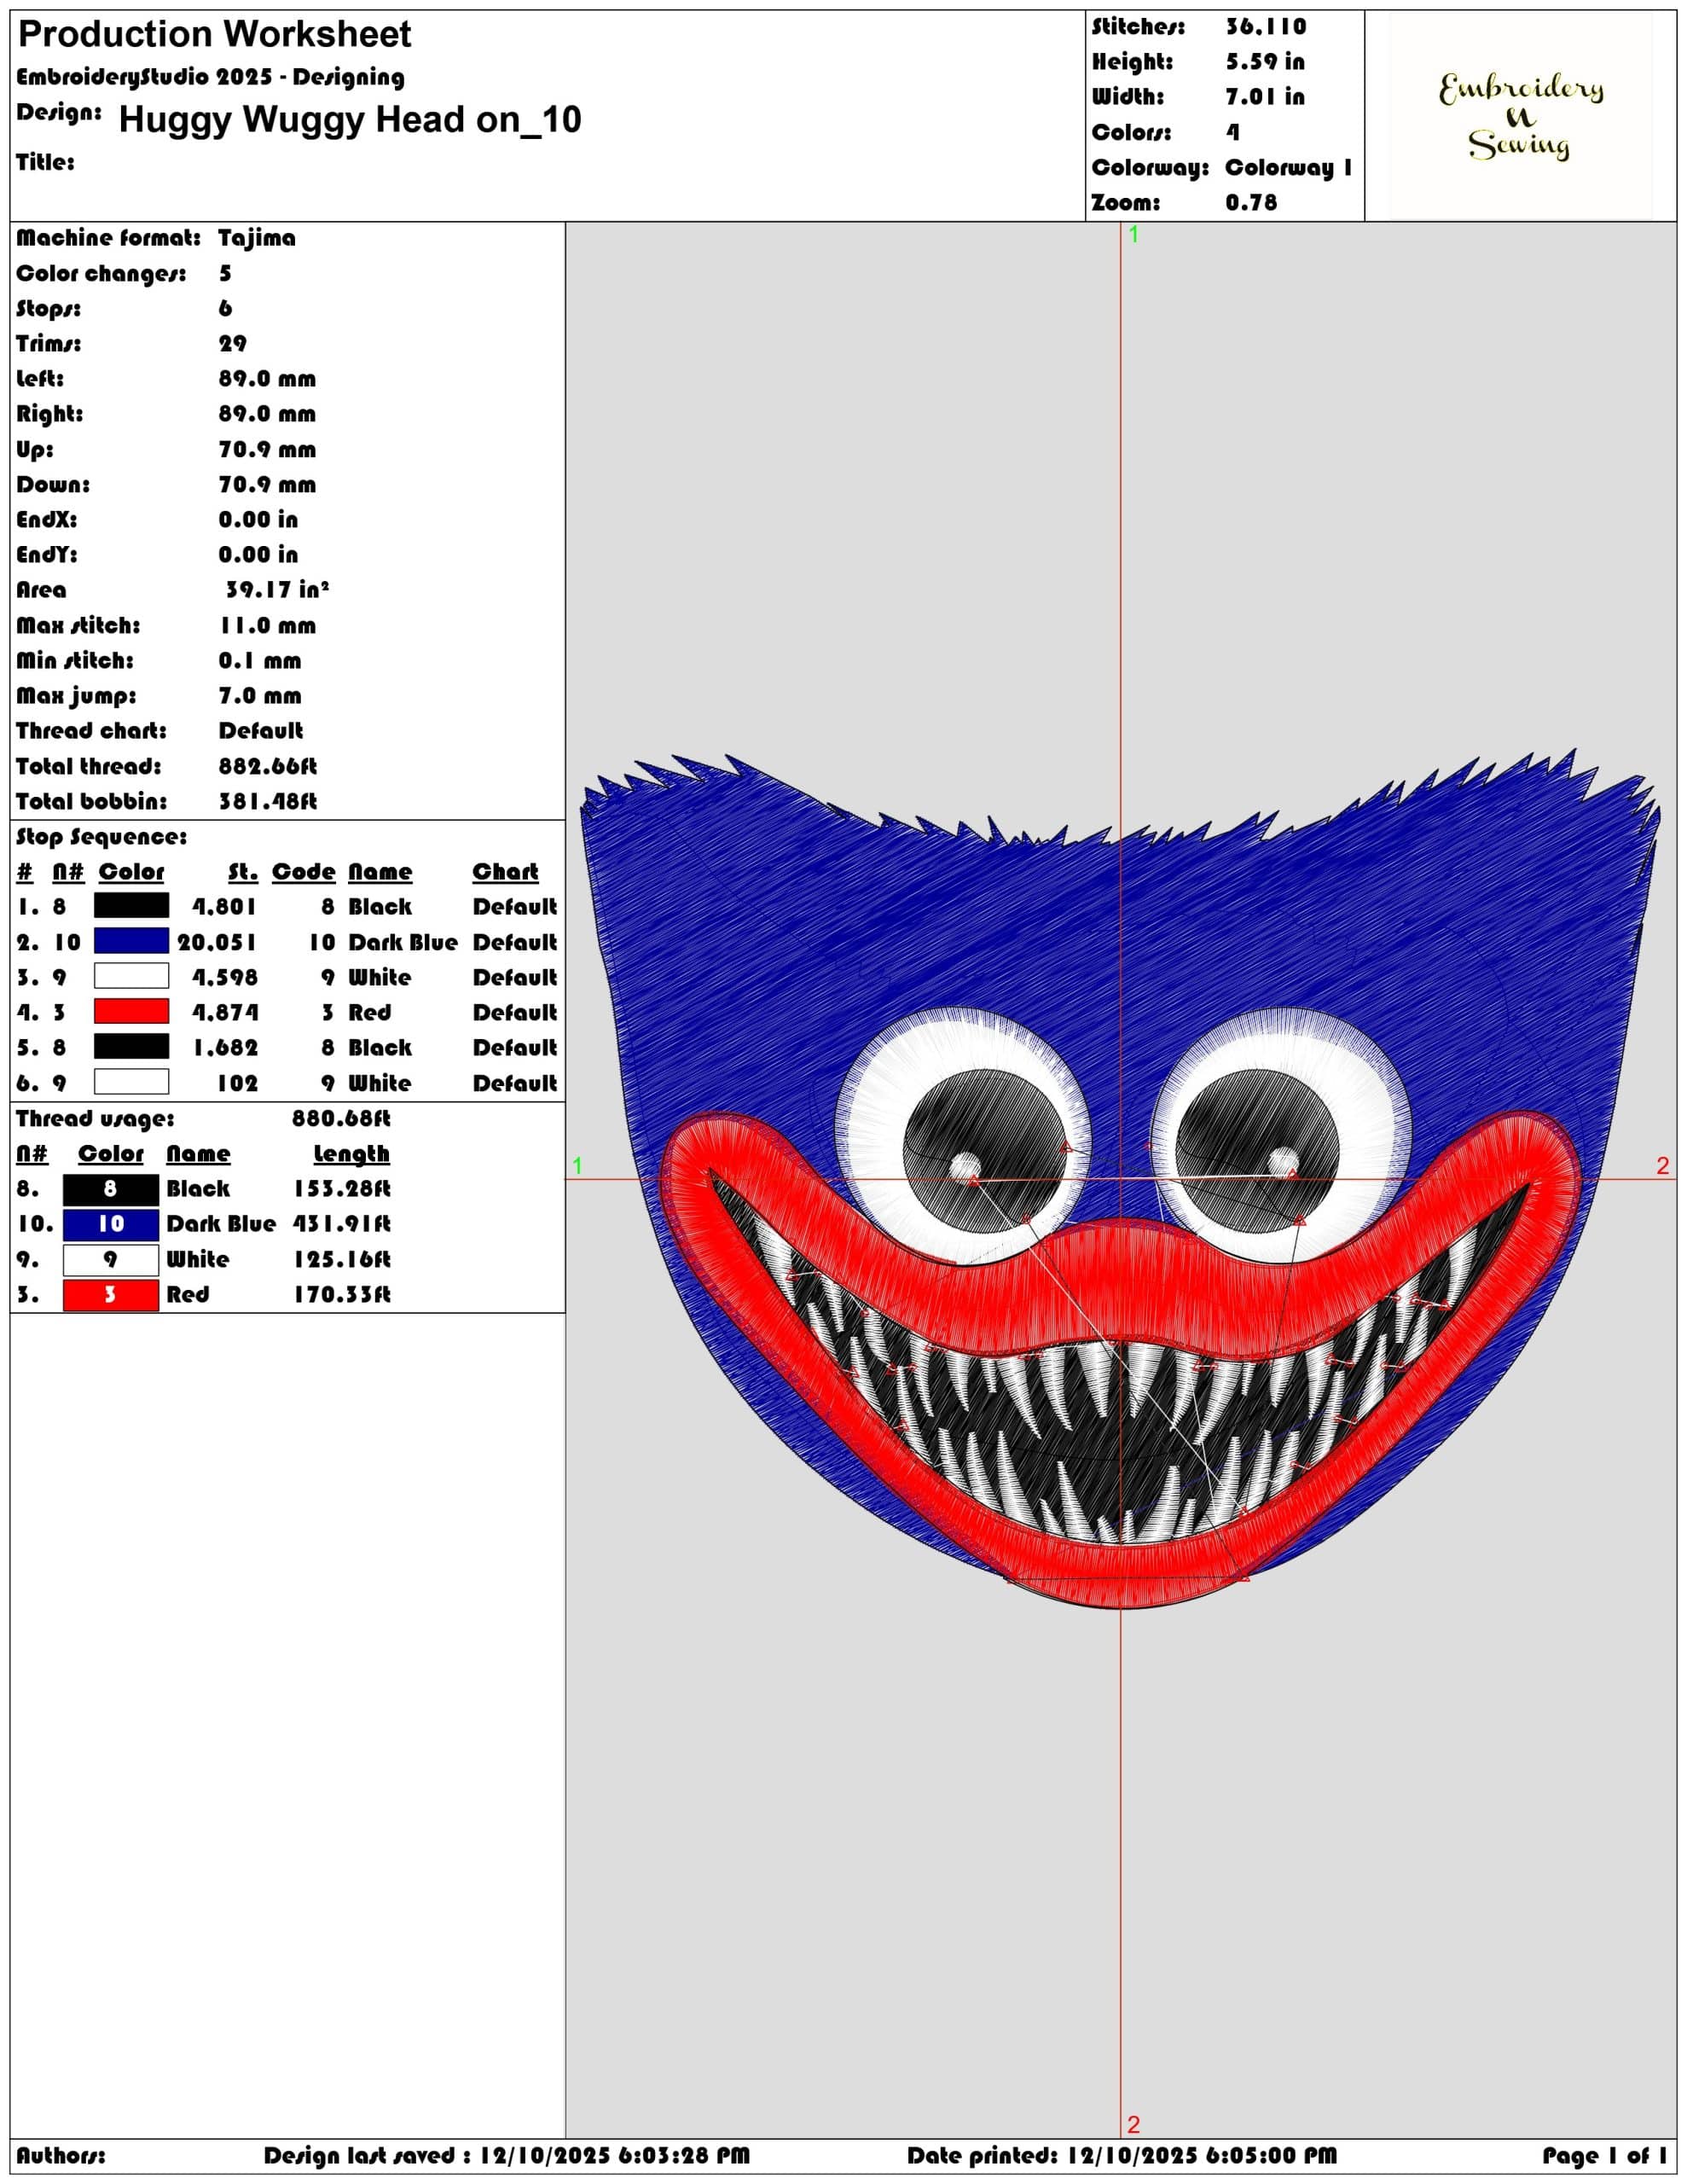The image size is (1687, 2184).
Task: Select height value '5.59 in'
Action: click(x=1265, y=62)
